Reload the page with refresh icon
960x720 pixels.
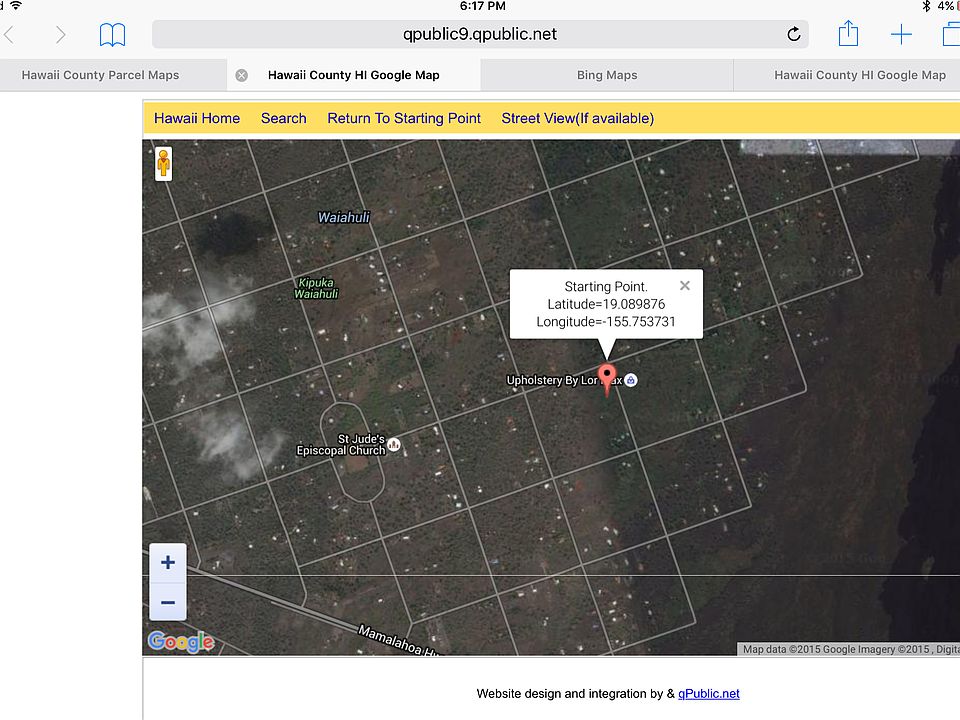tap(794, 35)
